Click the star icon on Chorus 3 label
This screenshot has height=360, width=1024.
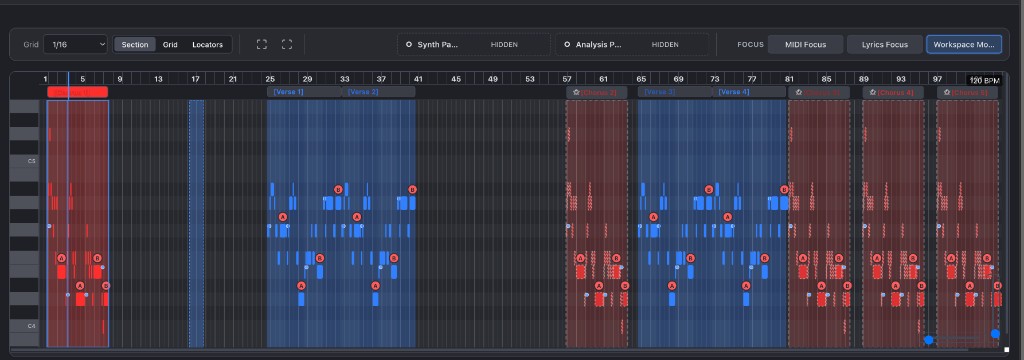[798, 92]
